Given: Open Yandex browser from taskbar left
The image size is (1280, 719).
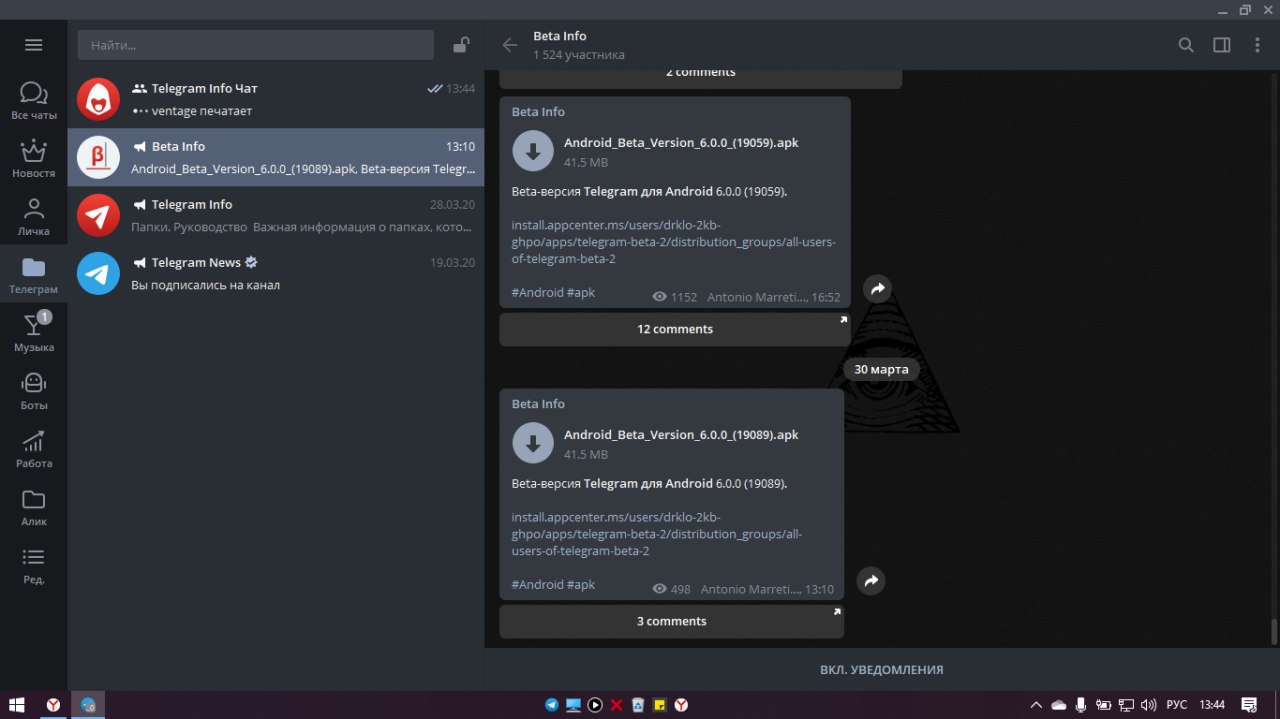Looking at the screenshot, I should coord(53,705).
